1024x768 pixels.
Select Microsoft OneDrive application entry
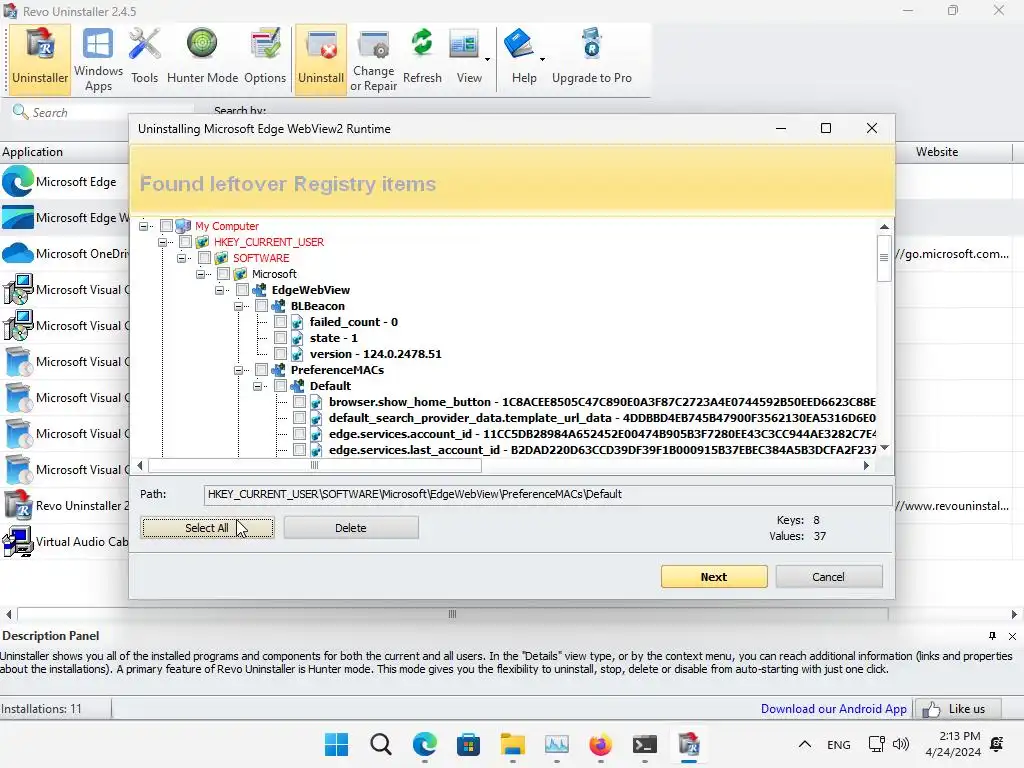click(x=65, y=253)
